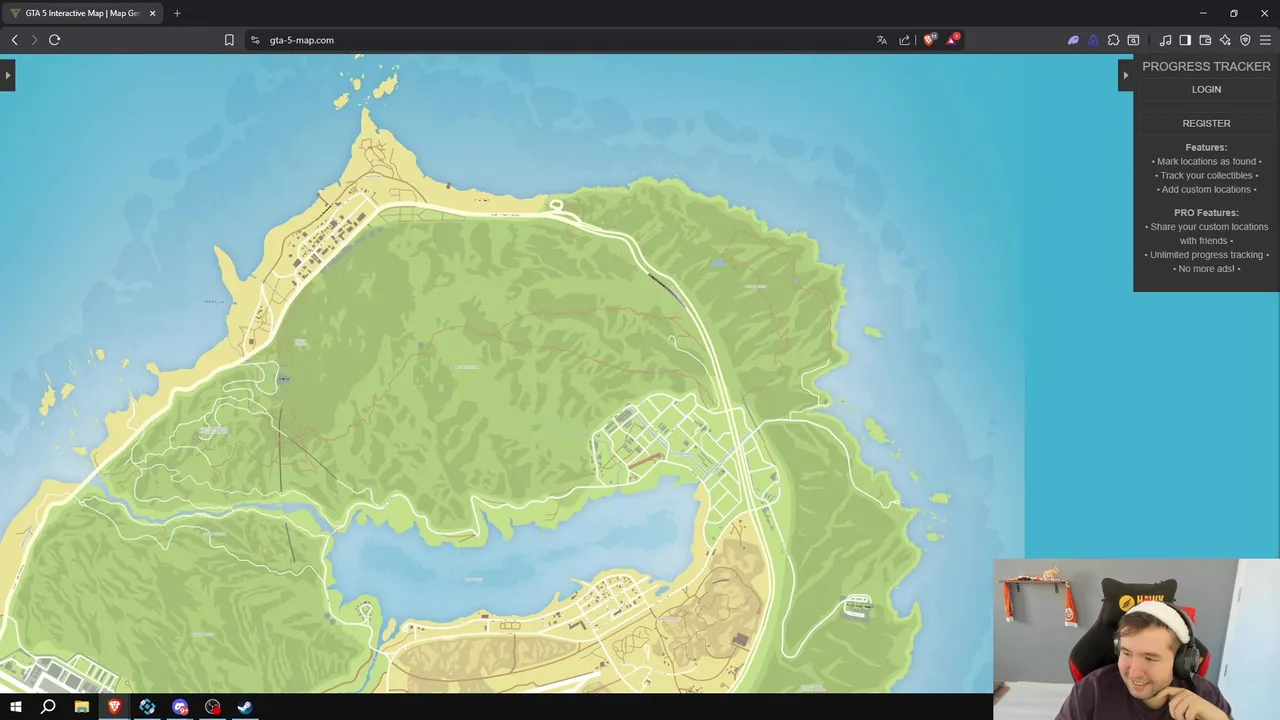Screen dimensions: 1280x720
Task: Go forward with the browser forward arrow
Action: click(x=34, y=40)
